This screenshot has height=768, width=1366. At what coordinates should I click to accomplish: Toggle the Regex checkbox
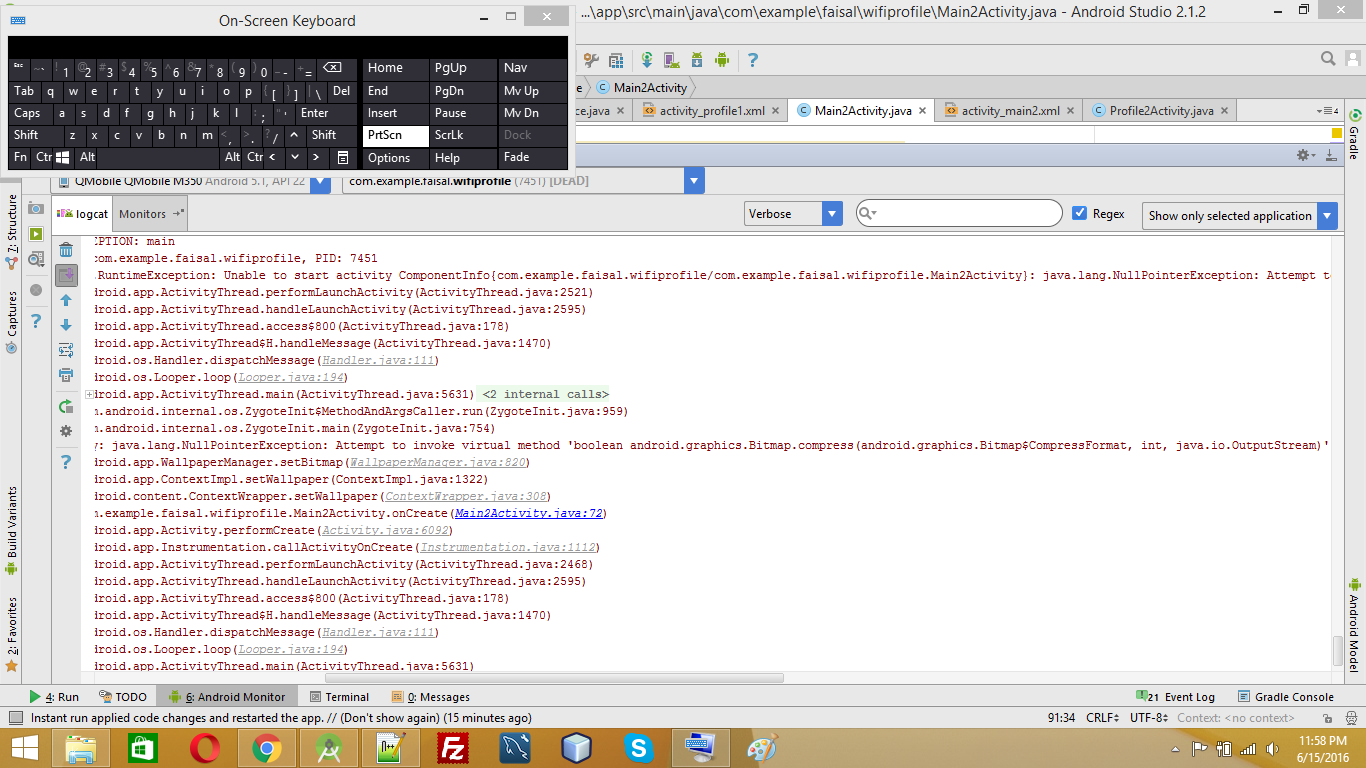click(1079, 213)
